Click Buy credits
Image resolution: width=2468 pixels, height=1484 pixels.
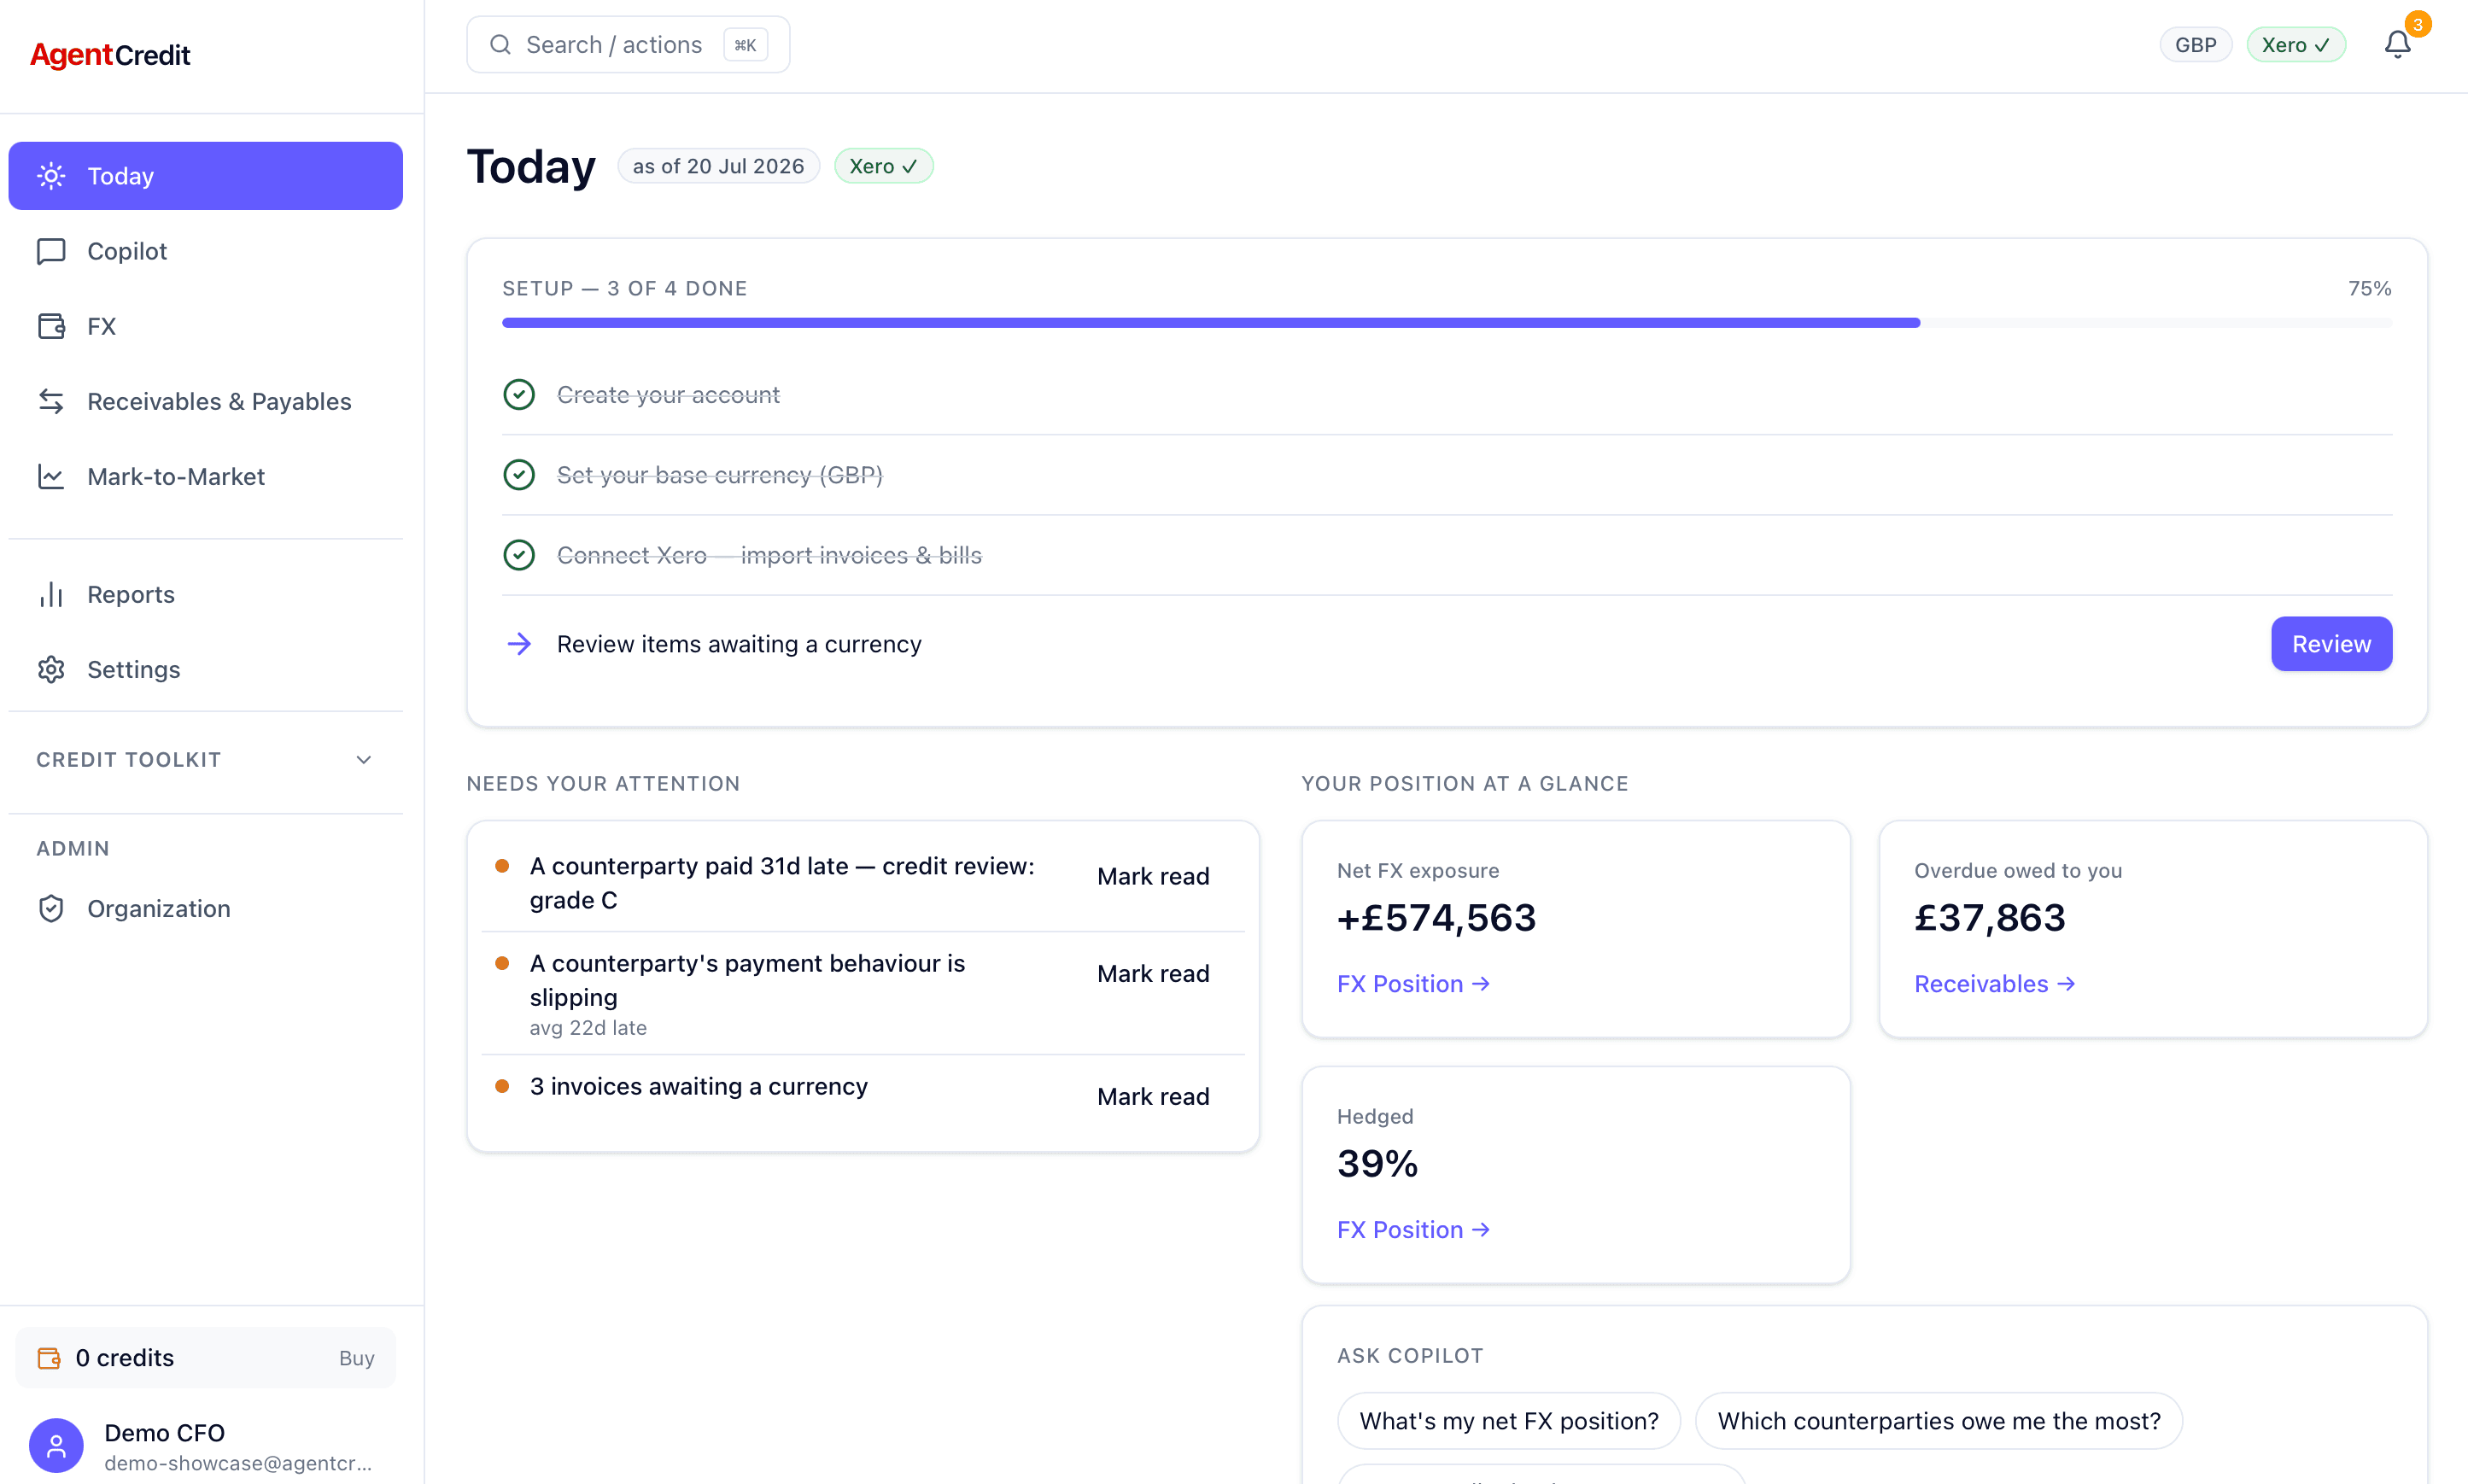356,1358
